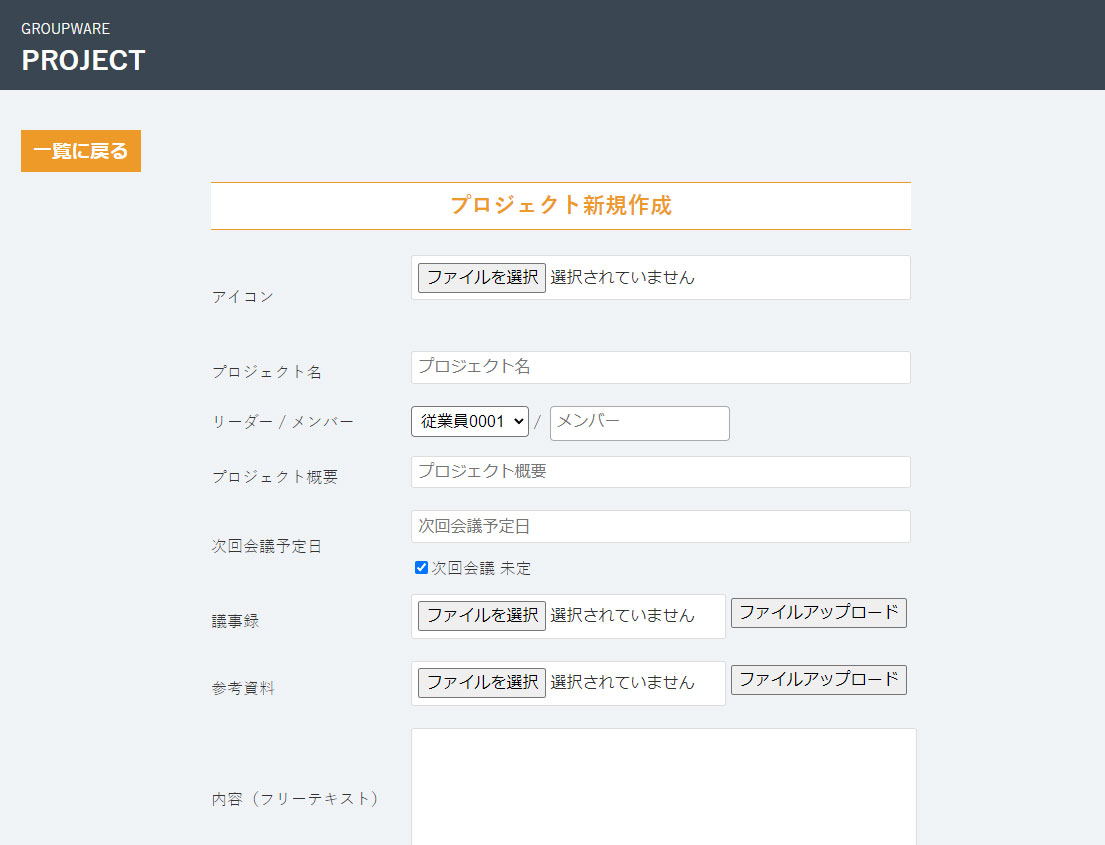1105x845 pixels.
Task: Click 選択されていません text in アイコン row
Action: [622, 277]
